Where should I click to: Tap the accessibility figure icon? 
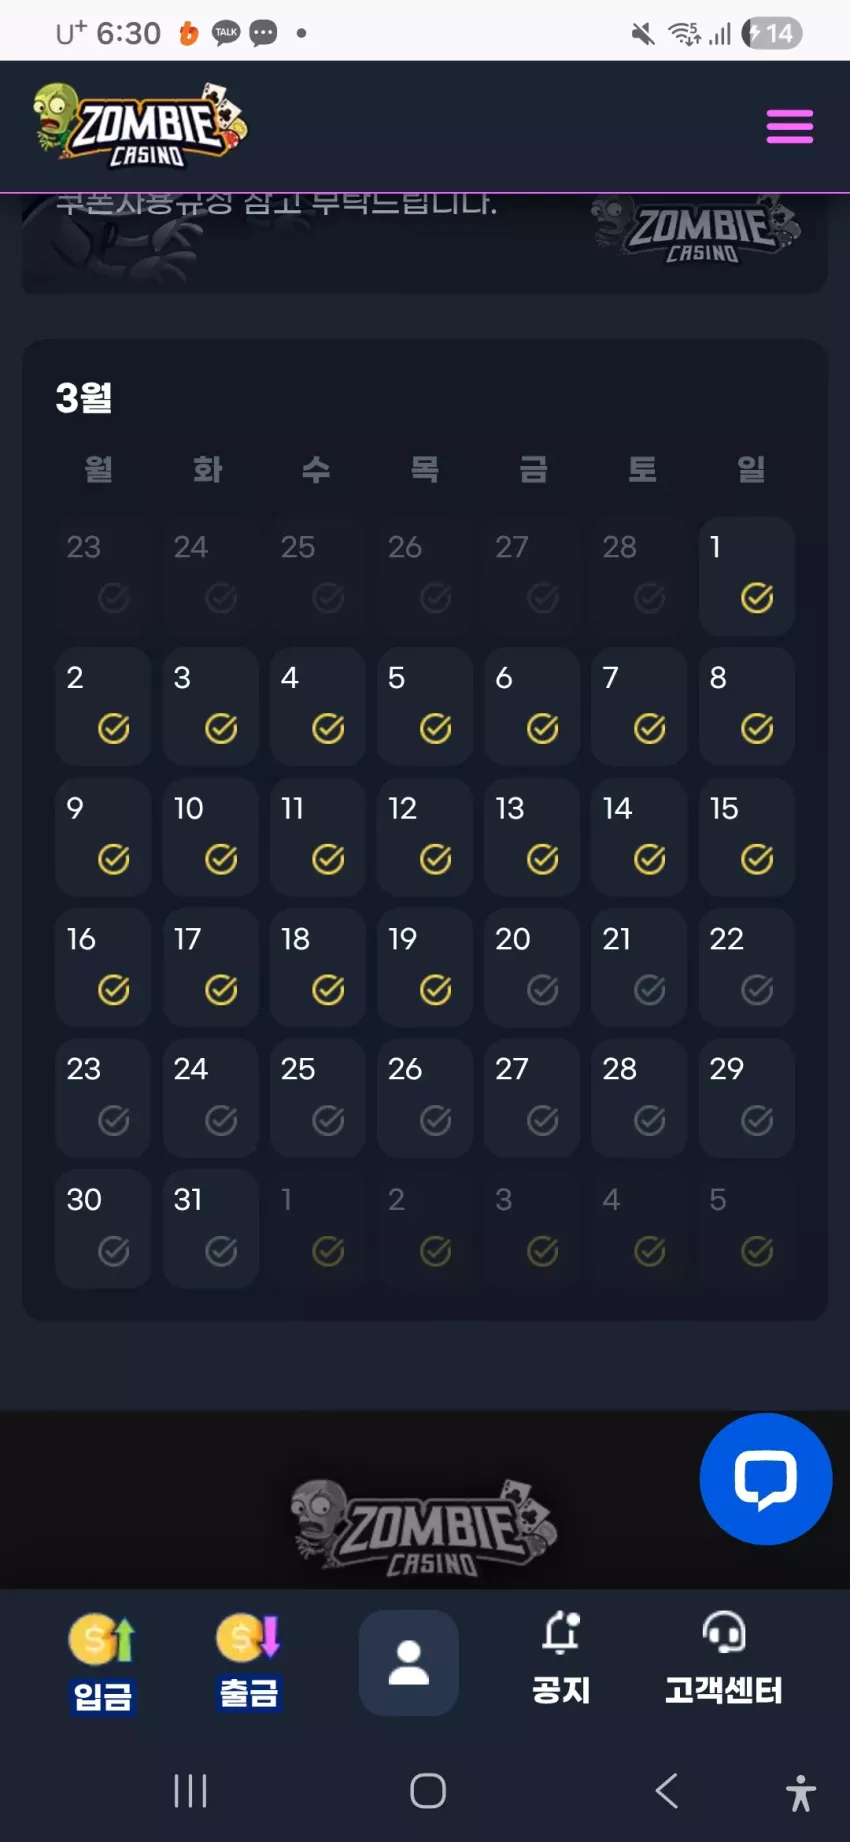(800, 1792)
